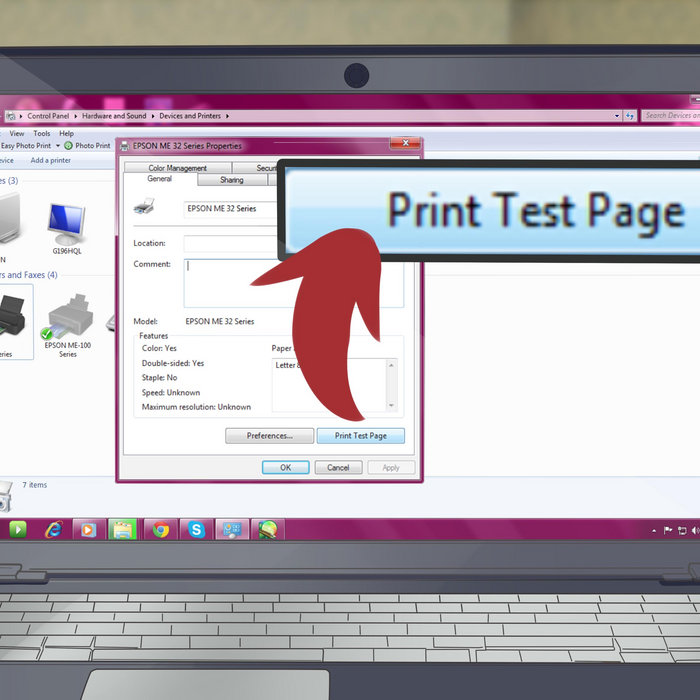
Task: Select the Letter paper entry
Action: pos(286,365)
